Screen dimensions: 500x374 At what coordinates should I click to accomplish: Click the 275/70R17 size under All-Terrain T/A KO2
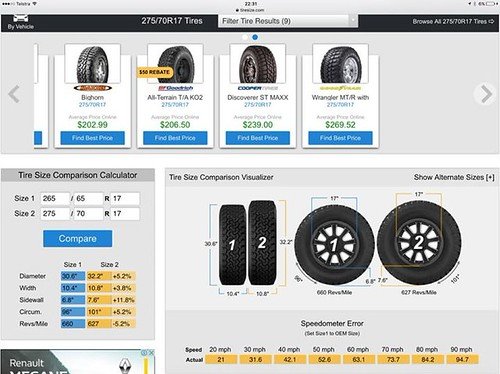pyautogui.click(x=175, y=105)
